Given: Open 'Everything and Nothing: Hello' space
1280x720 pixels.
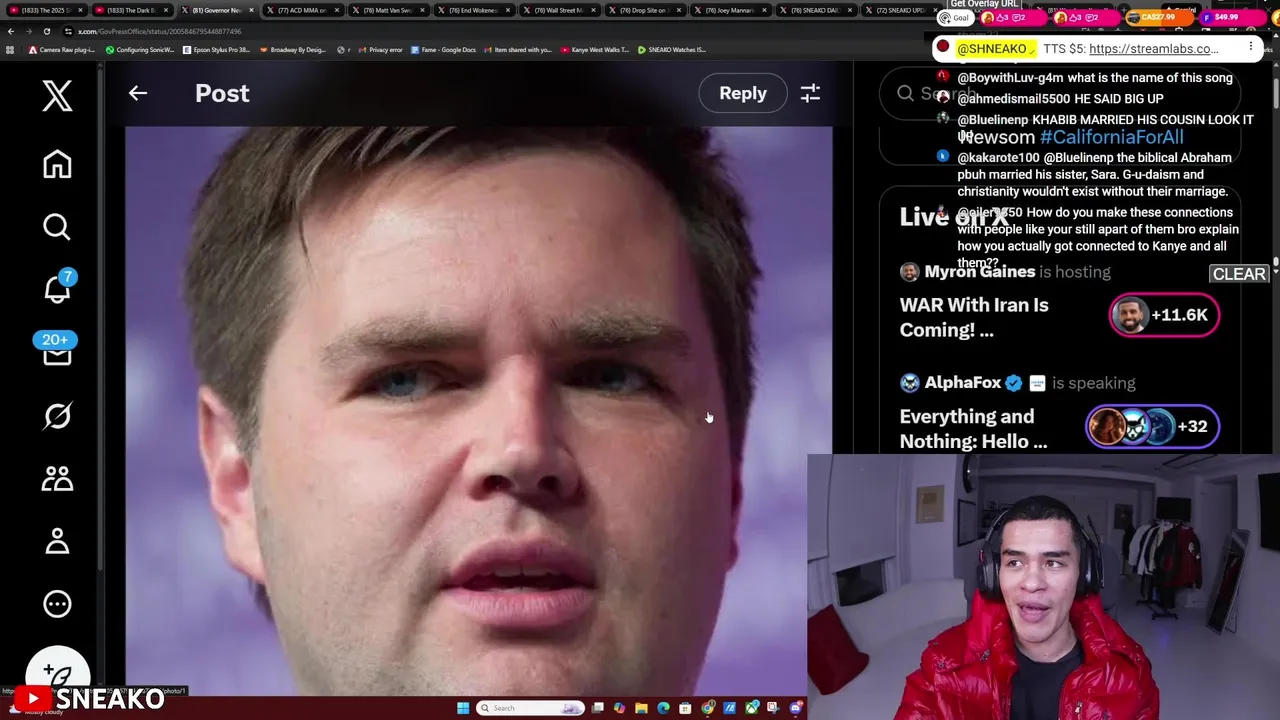Looking at the screenshot, I should click(x=973, y=429).
